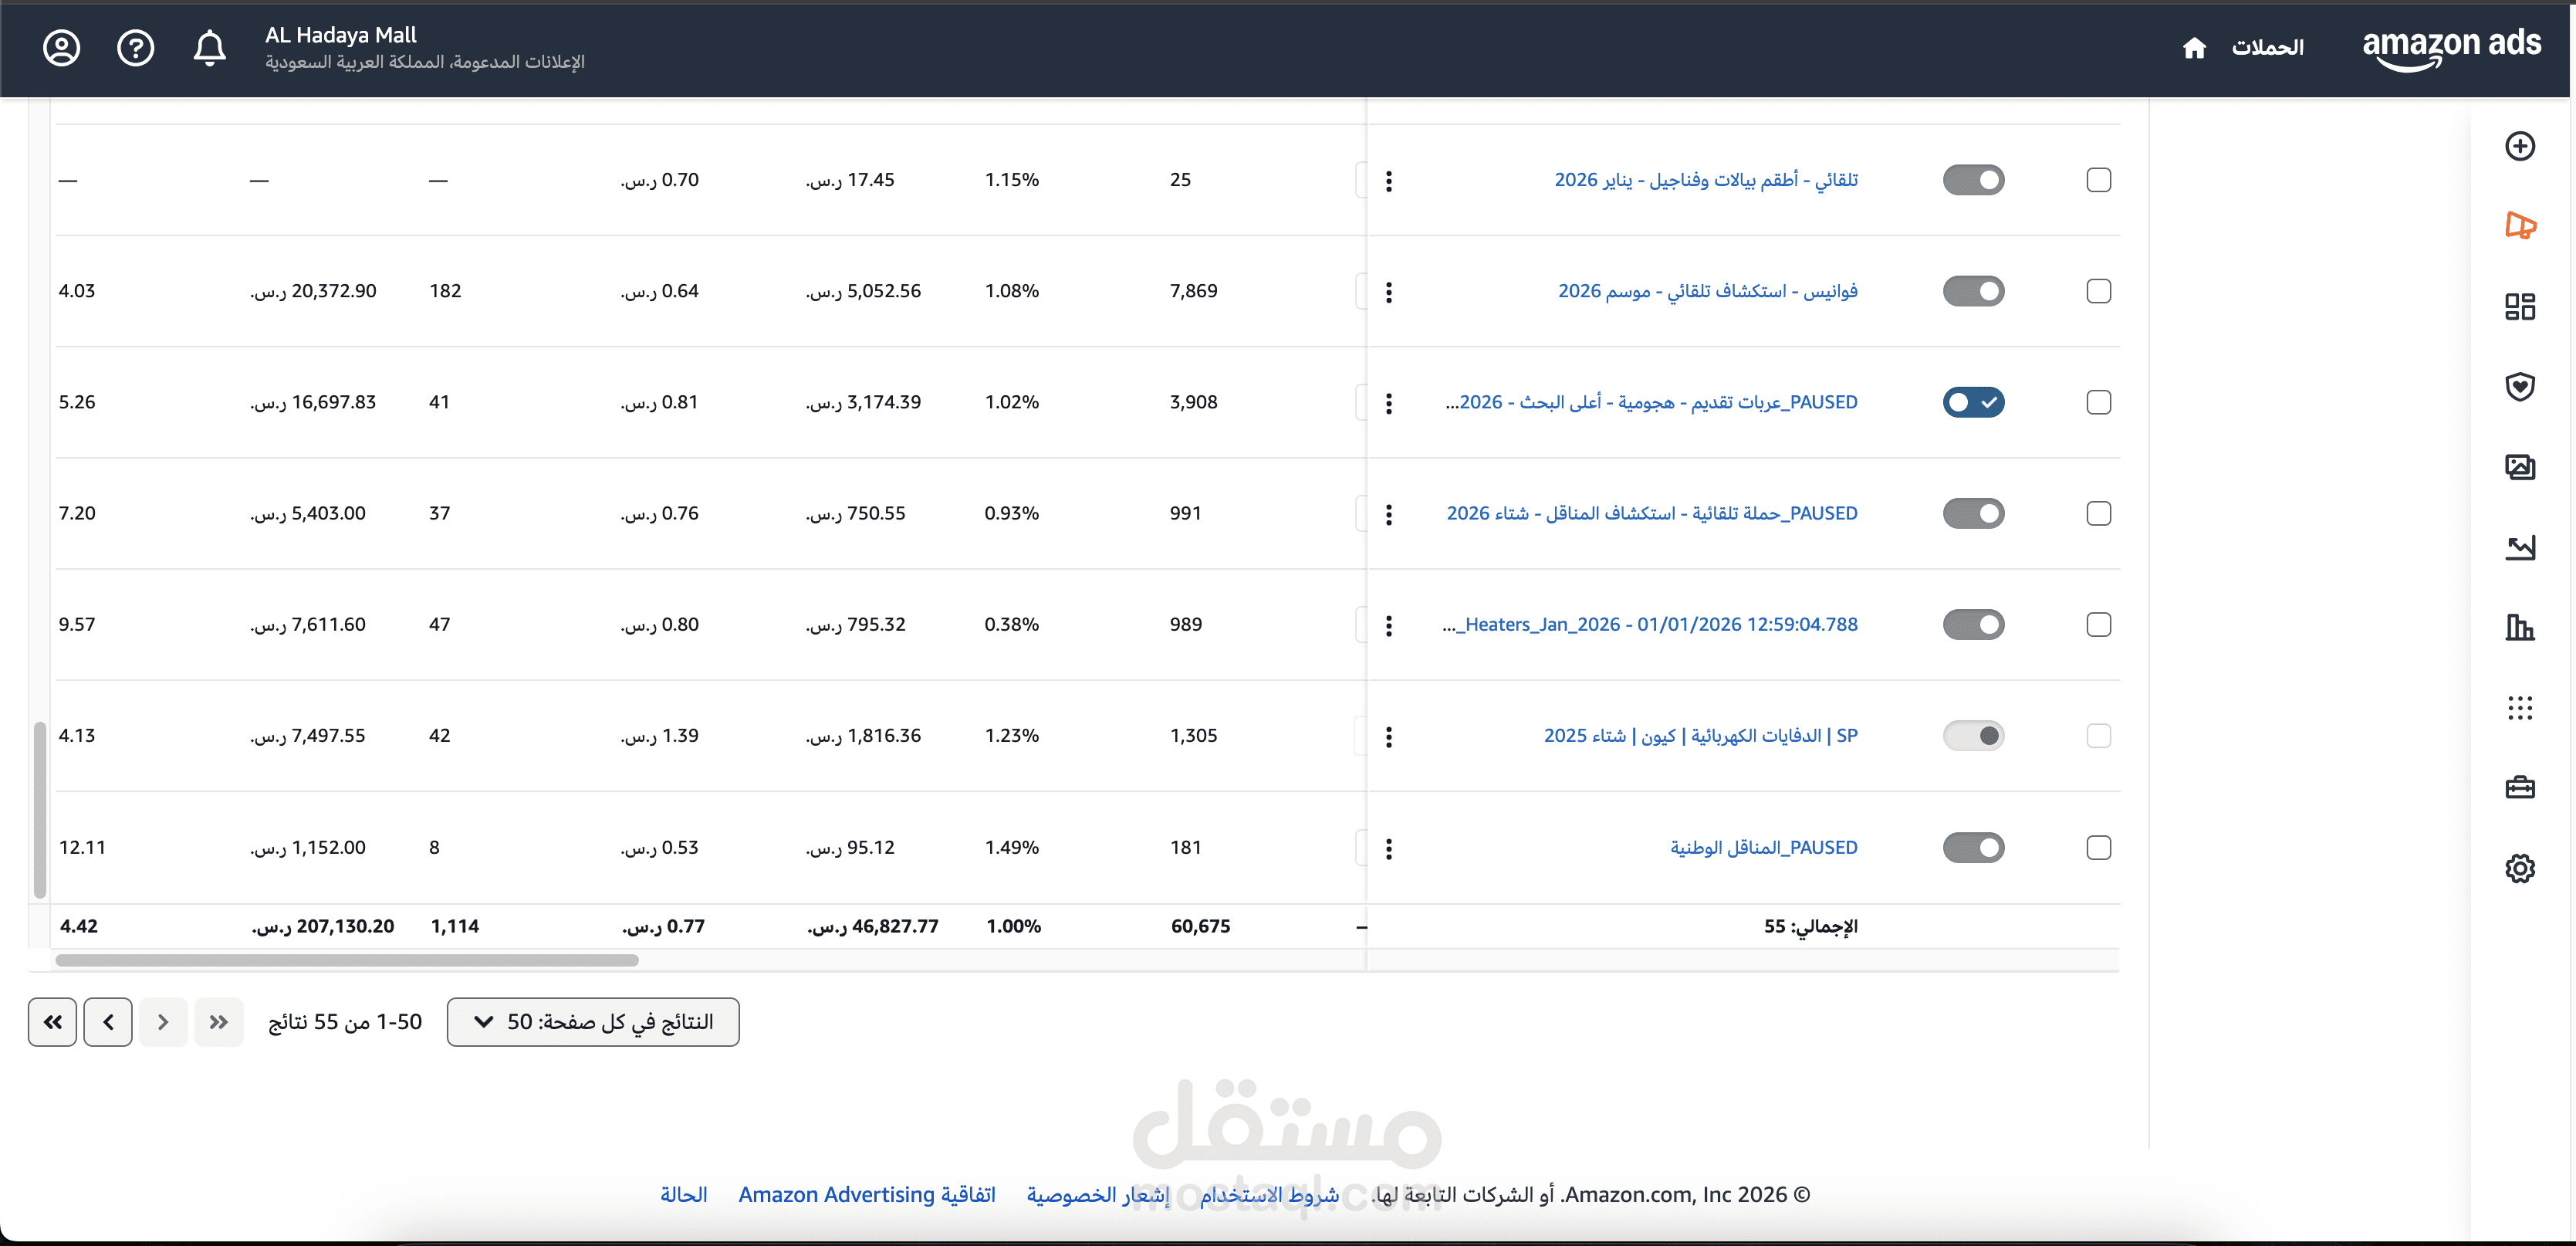The image size is (2576, 1246).
Task: Enable toggle for فوانيس - استكشاف تلقائي campaign
Action: click(x=1974, y=291)
